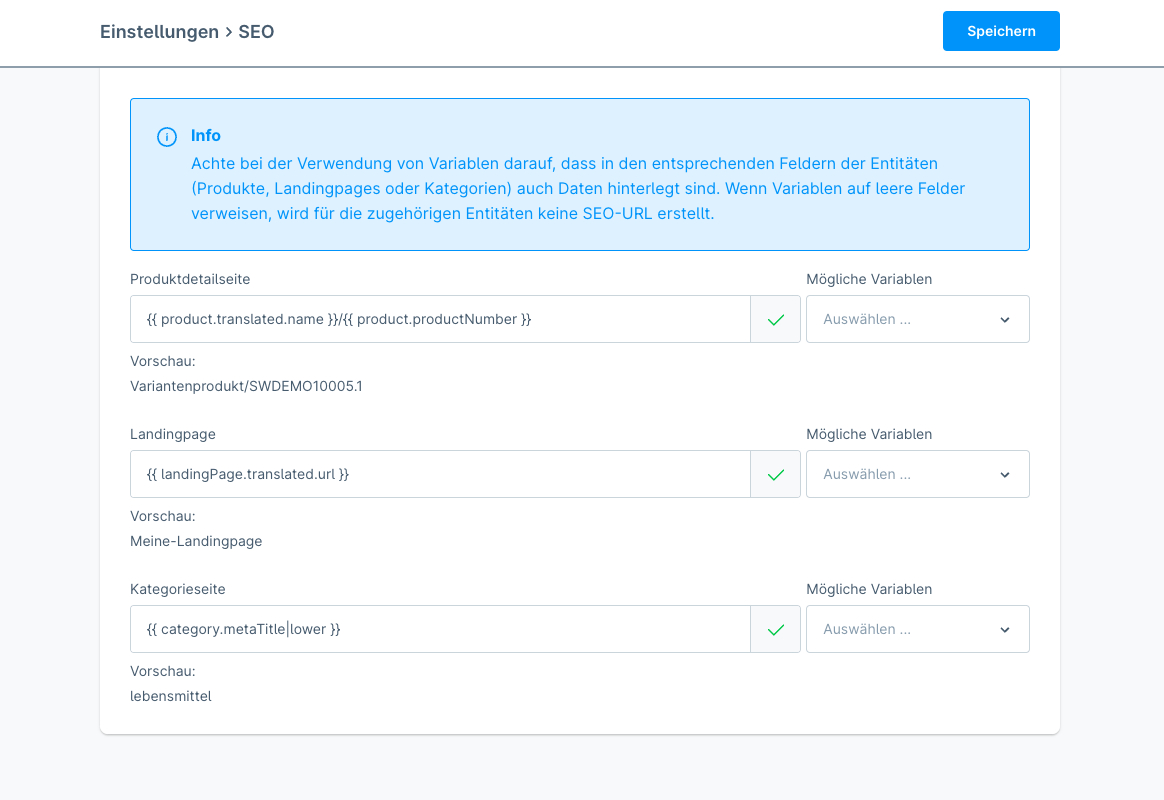Focus the Produktdetailseite URL template field
1164x800 pixels.
click(x=440, y=320)
